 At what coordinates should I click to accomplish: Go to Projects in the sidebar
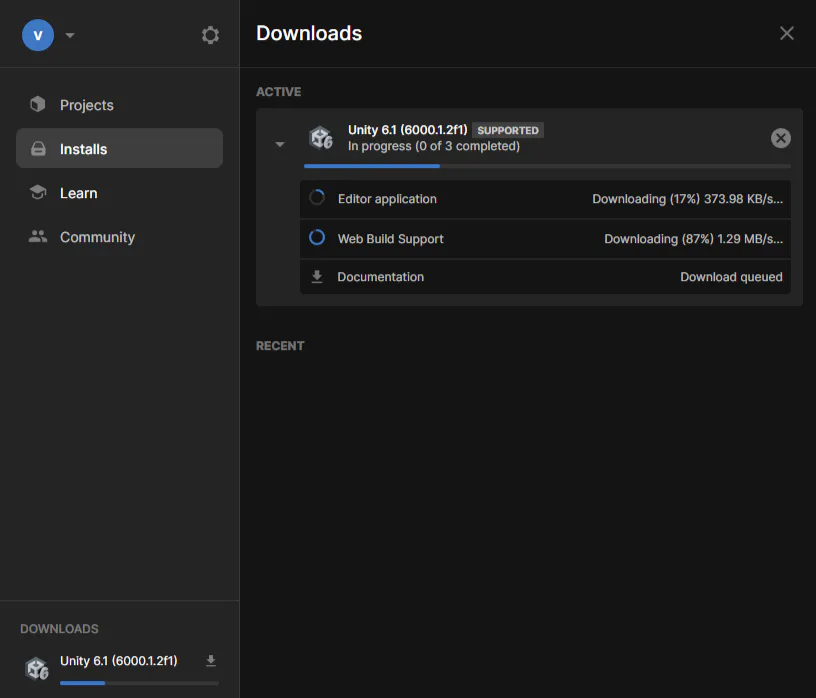pos(119,105)
